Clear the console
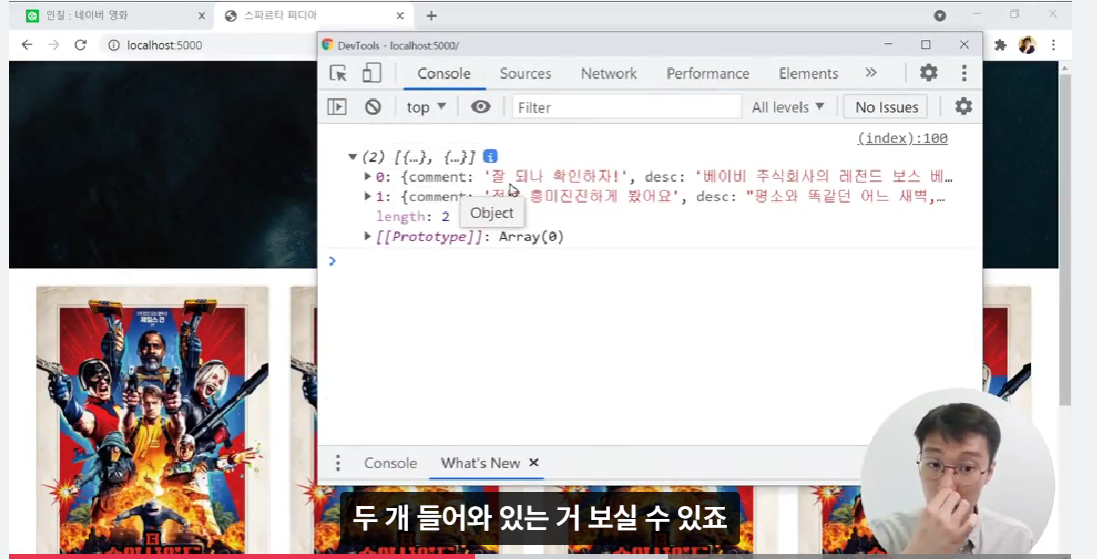The height and width of the screenshot is (559, 1097). (x=373, y=107)
